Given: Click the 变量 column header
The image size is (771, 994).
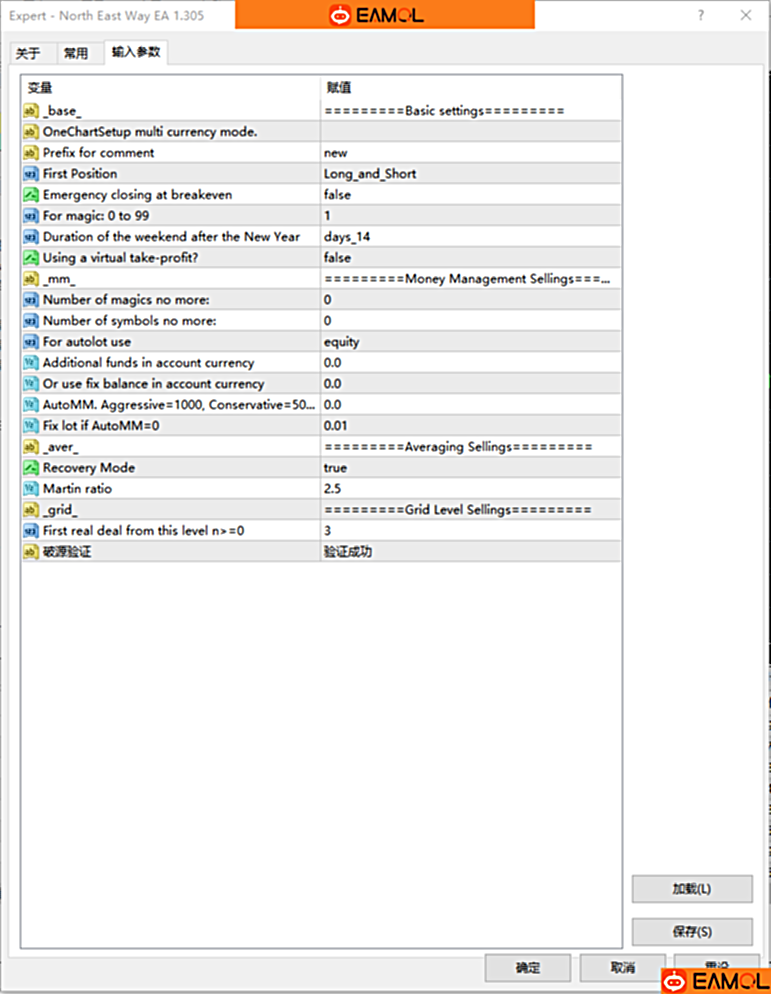Looking at the screenshot, I should 171,87.
